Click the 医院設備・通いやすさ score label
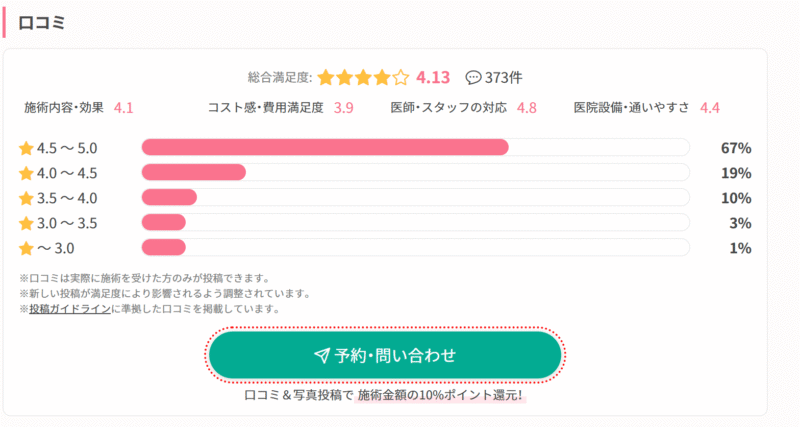 [632, 107]
